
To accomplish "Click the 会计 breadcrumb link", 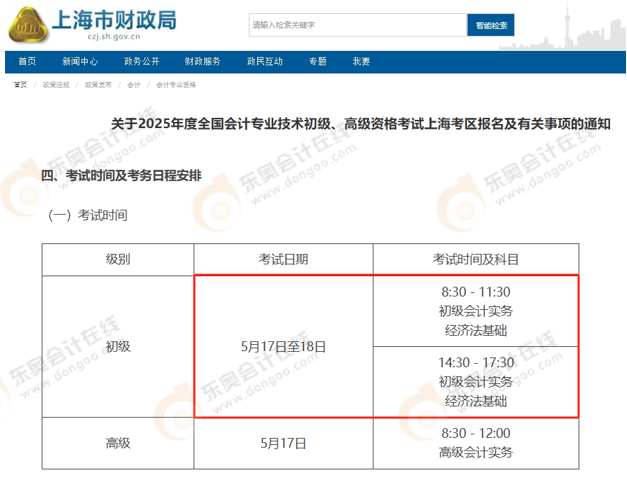I will tap(134, 86).
